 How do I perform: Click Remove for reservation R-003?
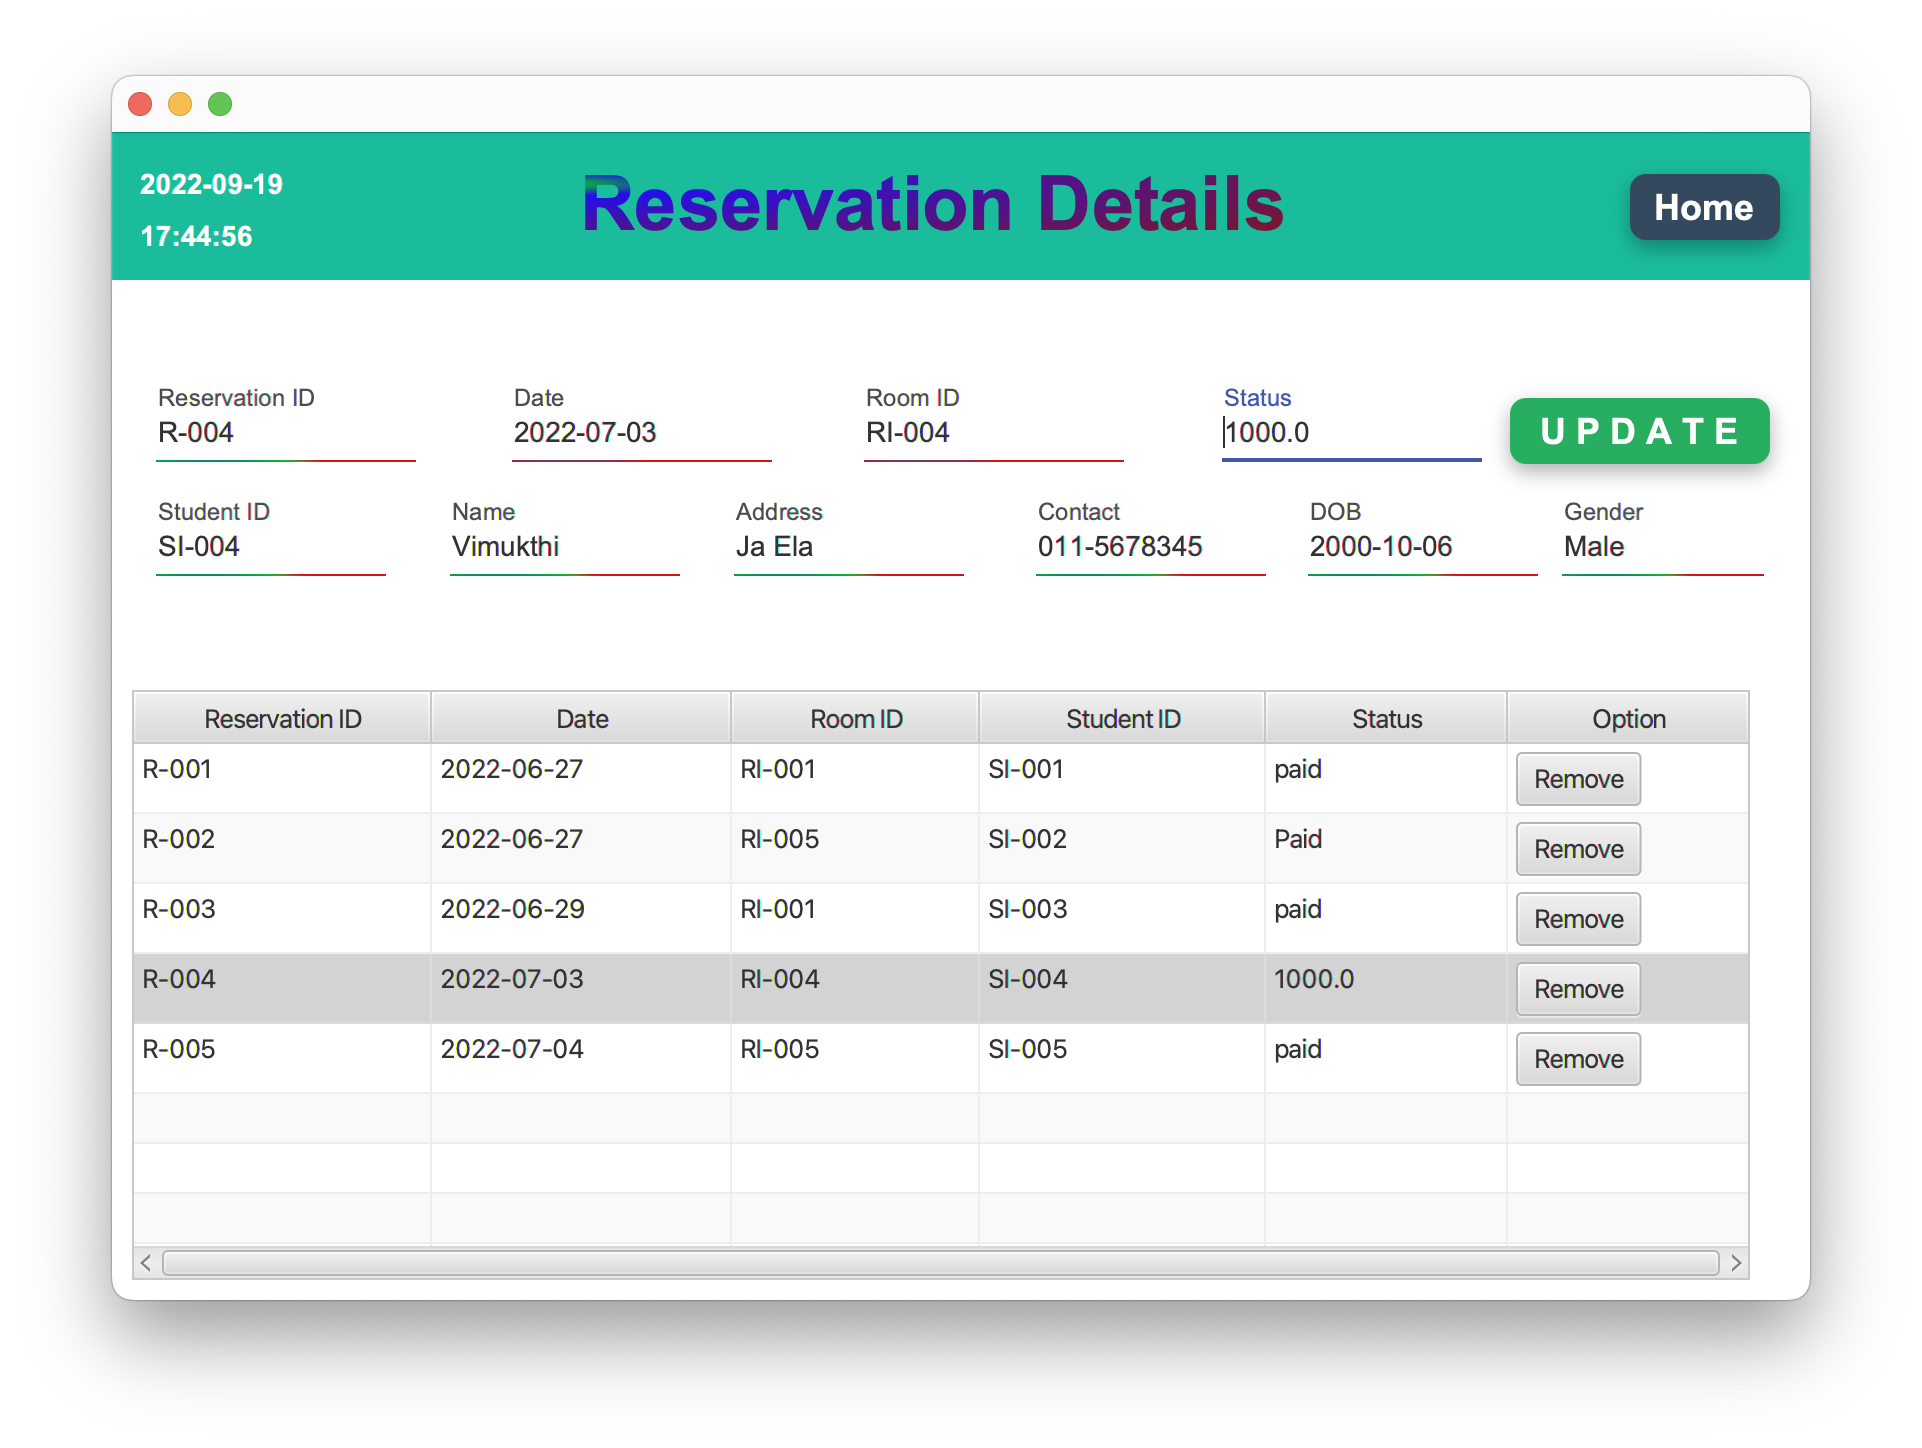coord(1577,919)
